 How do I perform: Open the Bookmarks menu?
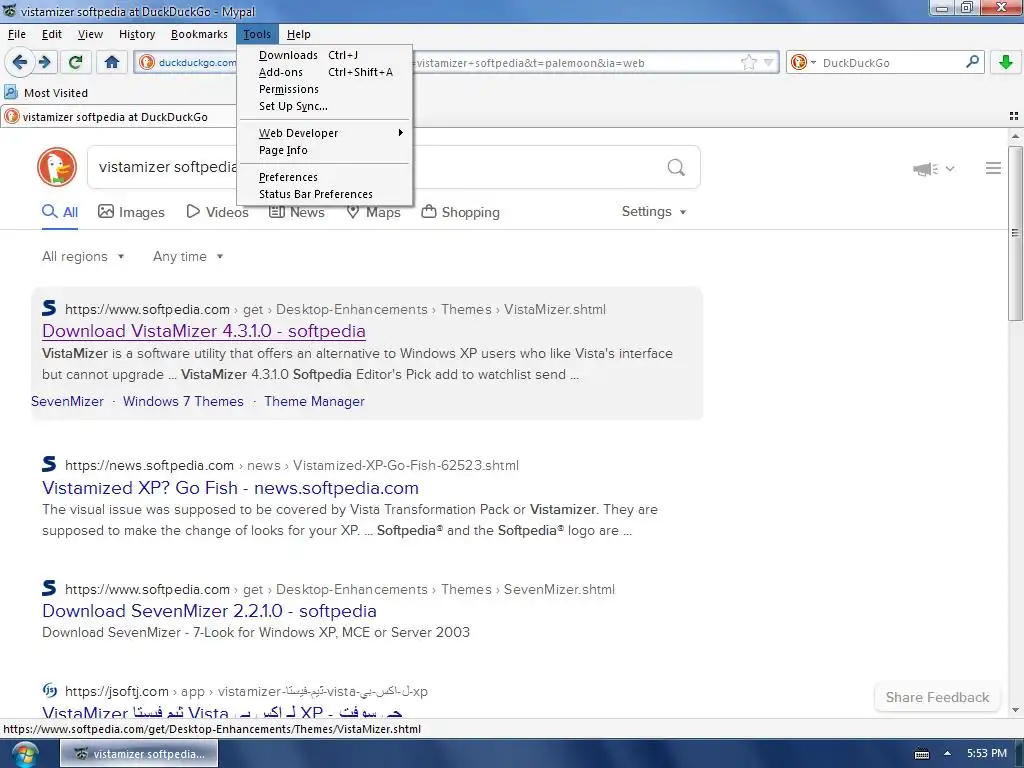199,34
